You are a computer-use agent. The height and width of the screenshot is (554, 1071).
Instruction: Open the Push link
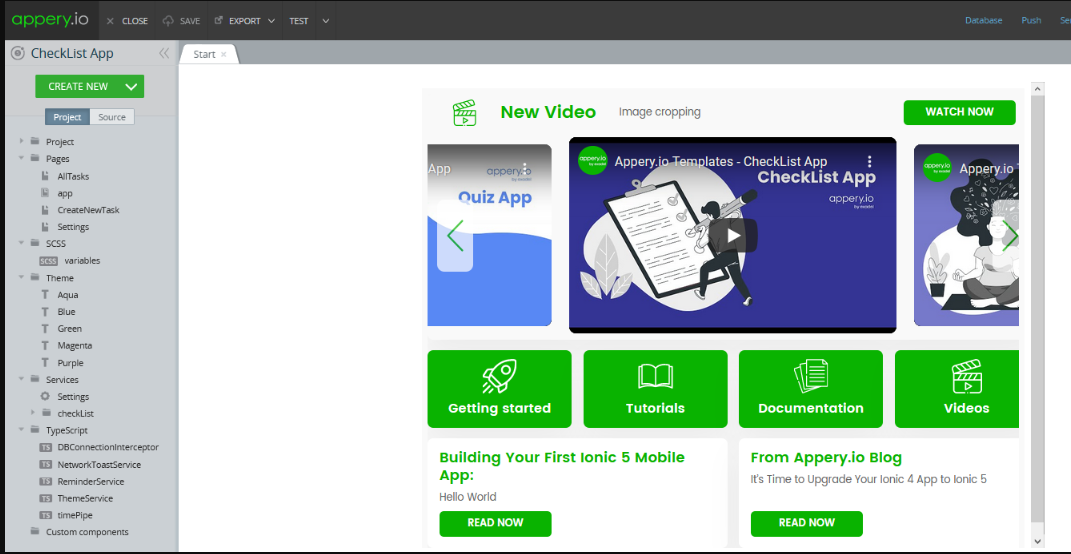pos(1031,20)
